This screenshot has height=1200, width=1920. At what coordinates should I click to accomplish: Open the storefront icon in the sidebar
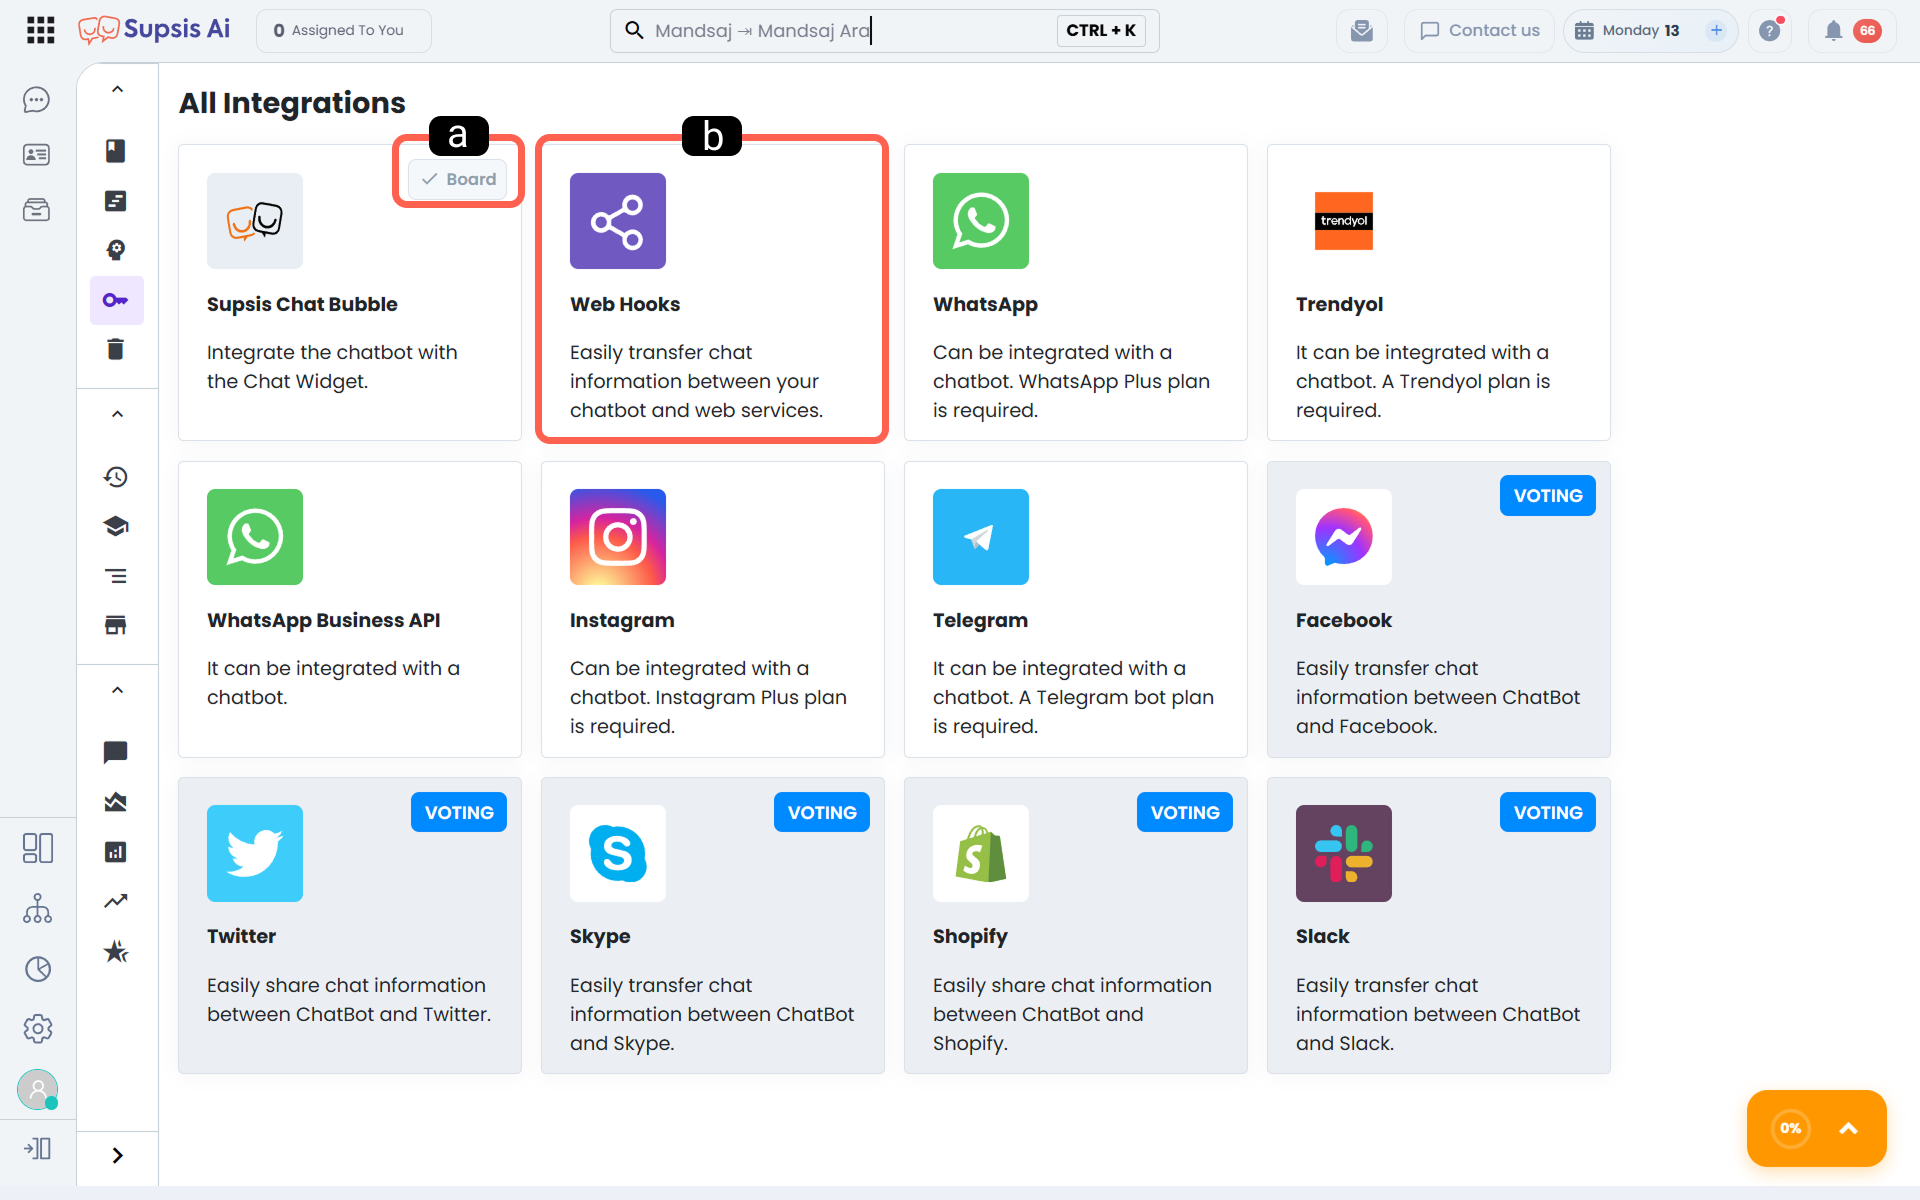(x=116, y=625)
